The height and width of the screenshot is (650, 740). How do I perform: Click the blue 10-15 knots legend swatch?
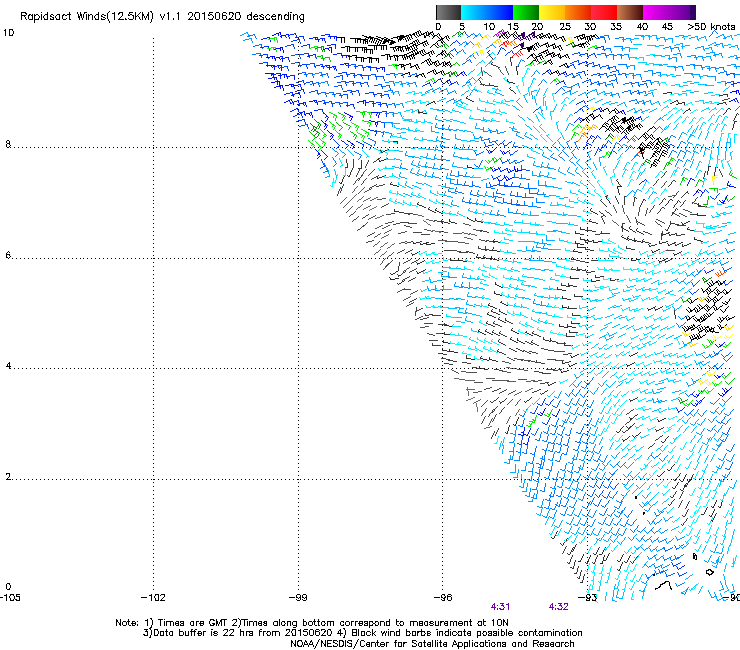pos(500,12)
